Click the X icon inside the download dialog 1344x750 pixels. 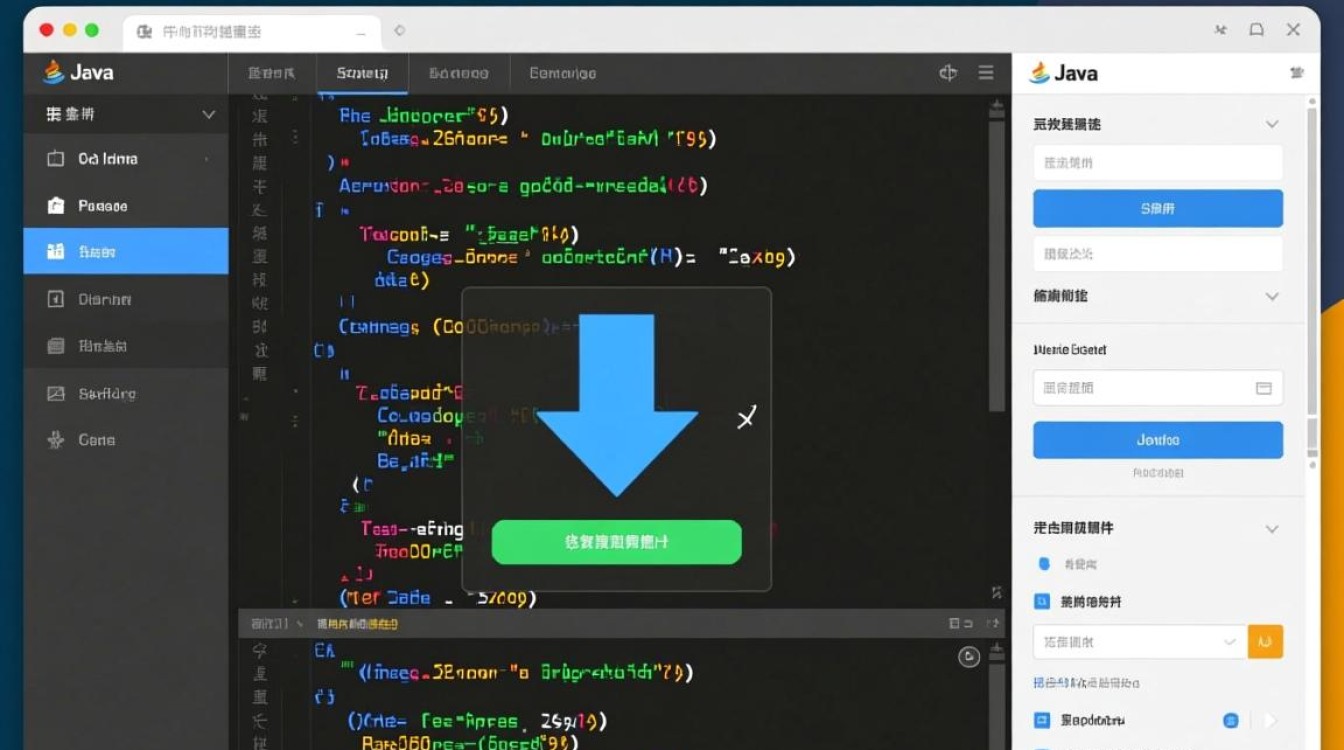click(x=746, y=418)
